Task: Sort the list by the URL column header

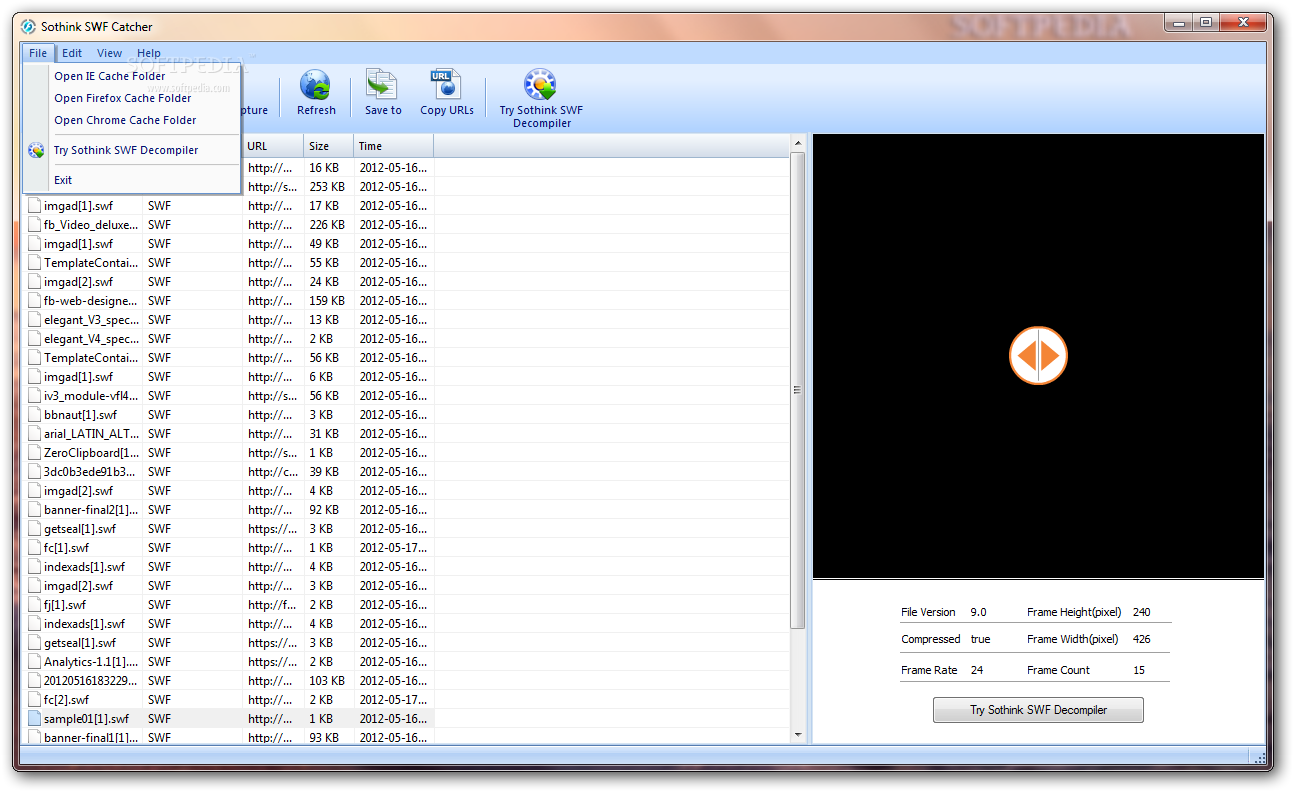Action: coord(273,146)
